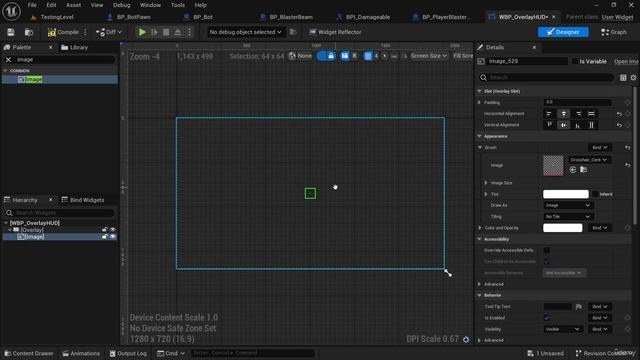Use selected asset arrow icon for Image
Image resolution: width=640 pixels, height=360 pixels.
(x=573, y=169)
